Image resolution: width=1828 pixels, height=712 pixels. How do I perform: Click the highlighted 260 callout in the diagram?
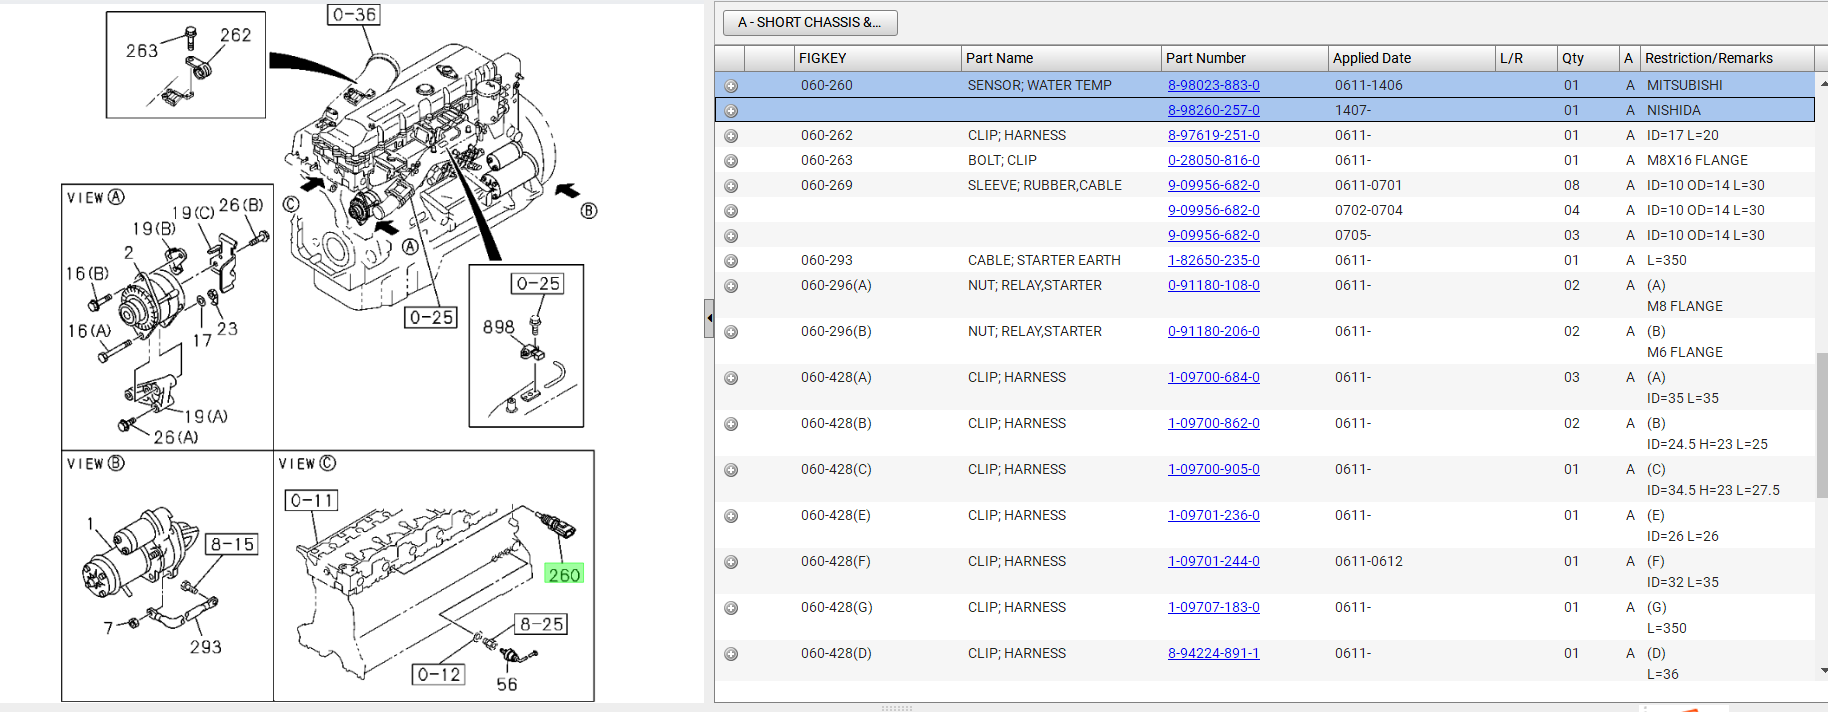tap(564, 575)
